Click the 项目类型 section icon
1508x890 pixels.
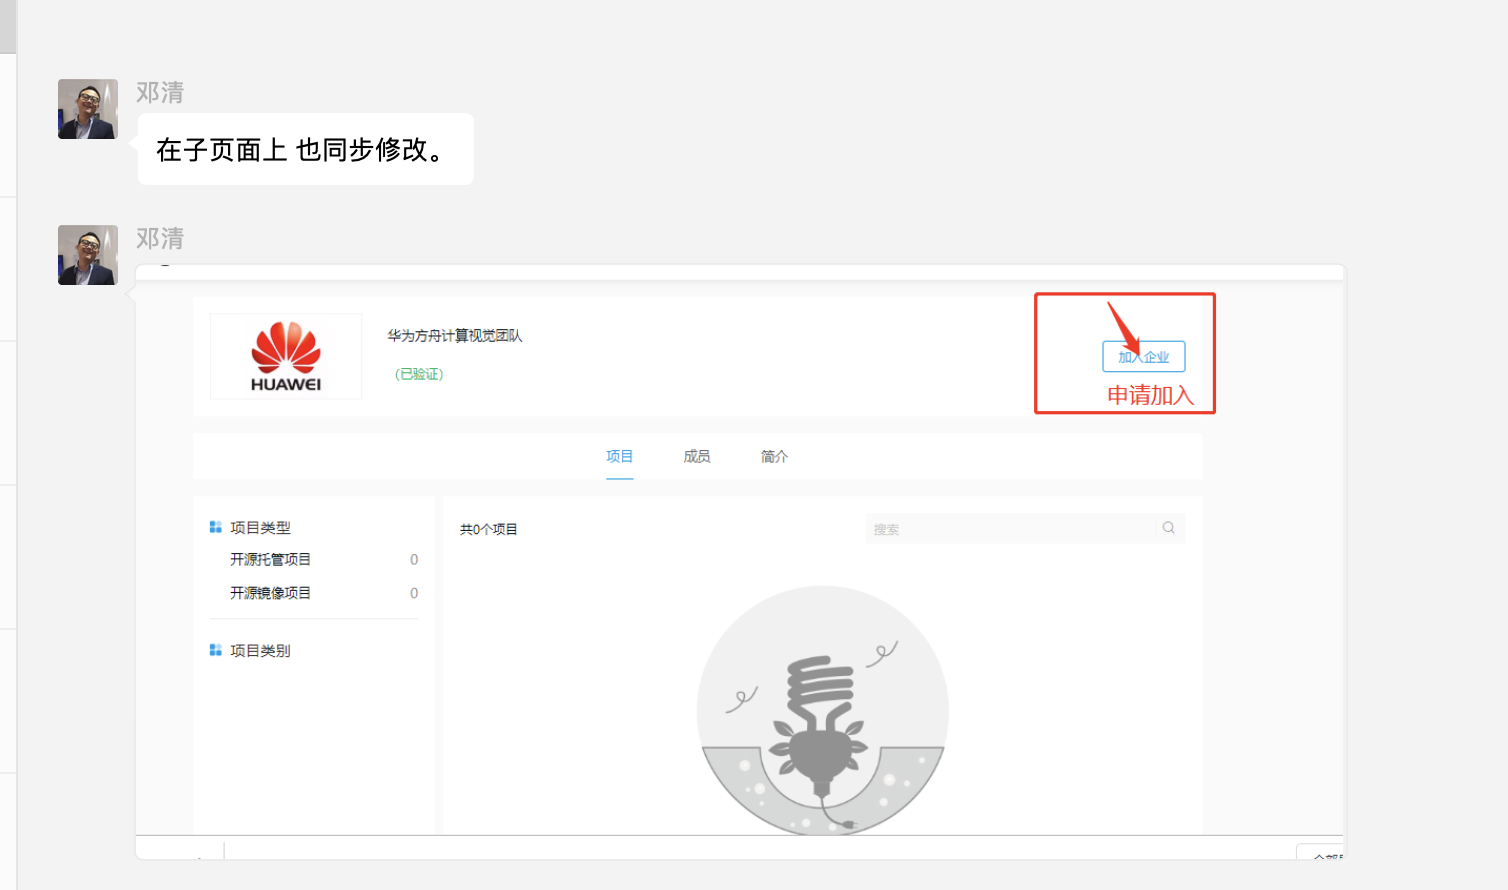pyautogui.click(x=215, y=527)
